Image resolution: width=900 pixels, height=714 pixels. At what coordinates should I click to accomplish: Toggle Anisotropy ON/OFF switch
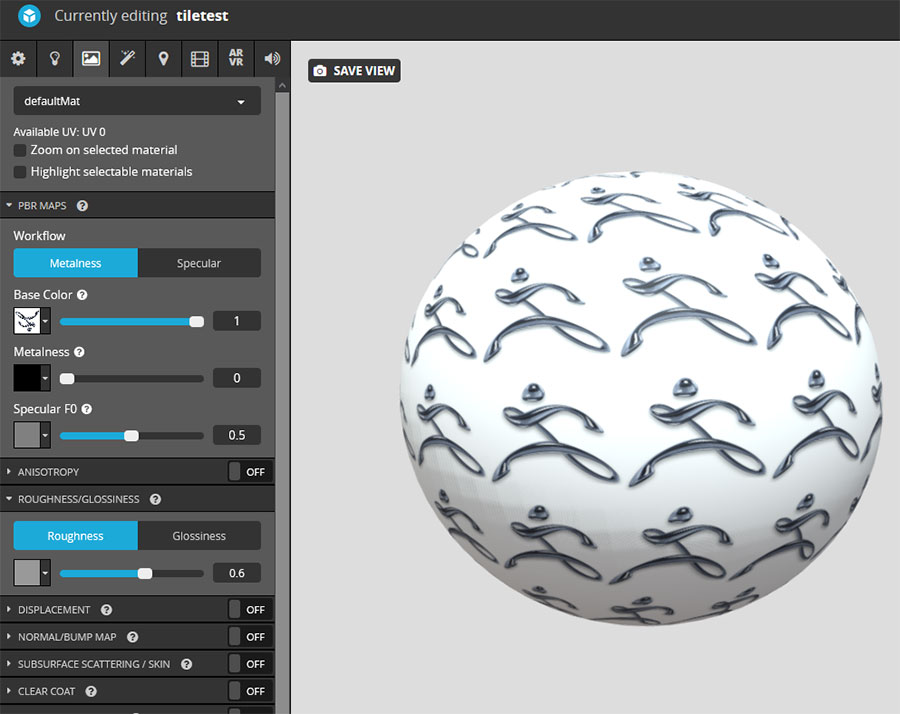click(250, 472)
